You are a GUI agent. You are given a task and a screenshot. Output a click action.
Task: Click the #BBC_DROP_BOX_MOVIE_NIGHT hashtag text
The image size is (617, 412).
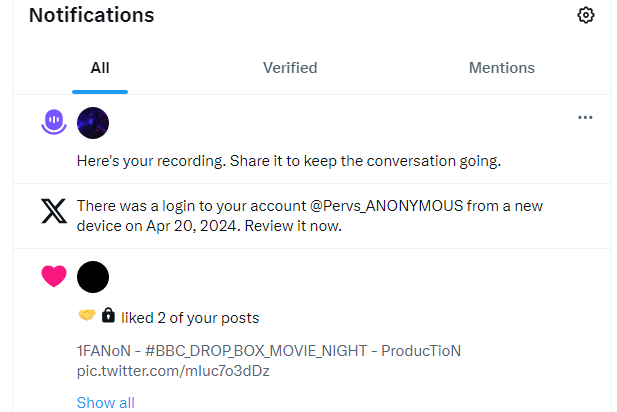tap(256, 351)
